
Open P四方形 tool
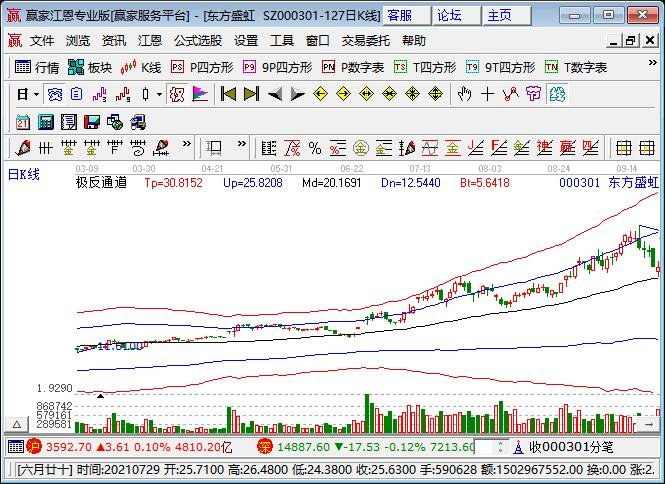202,67
